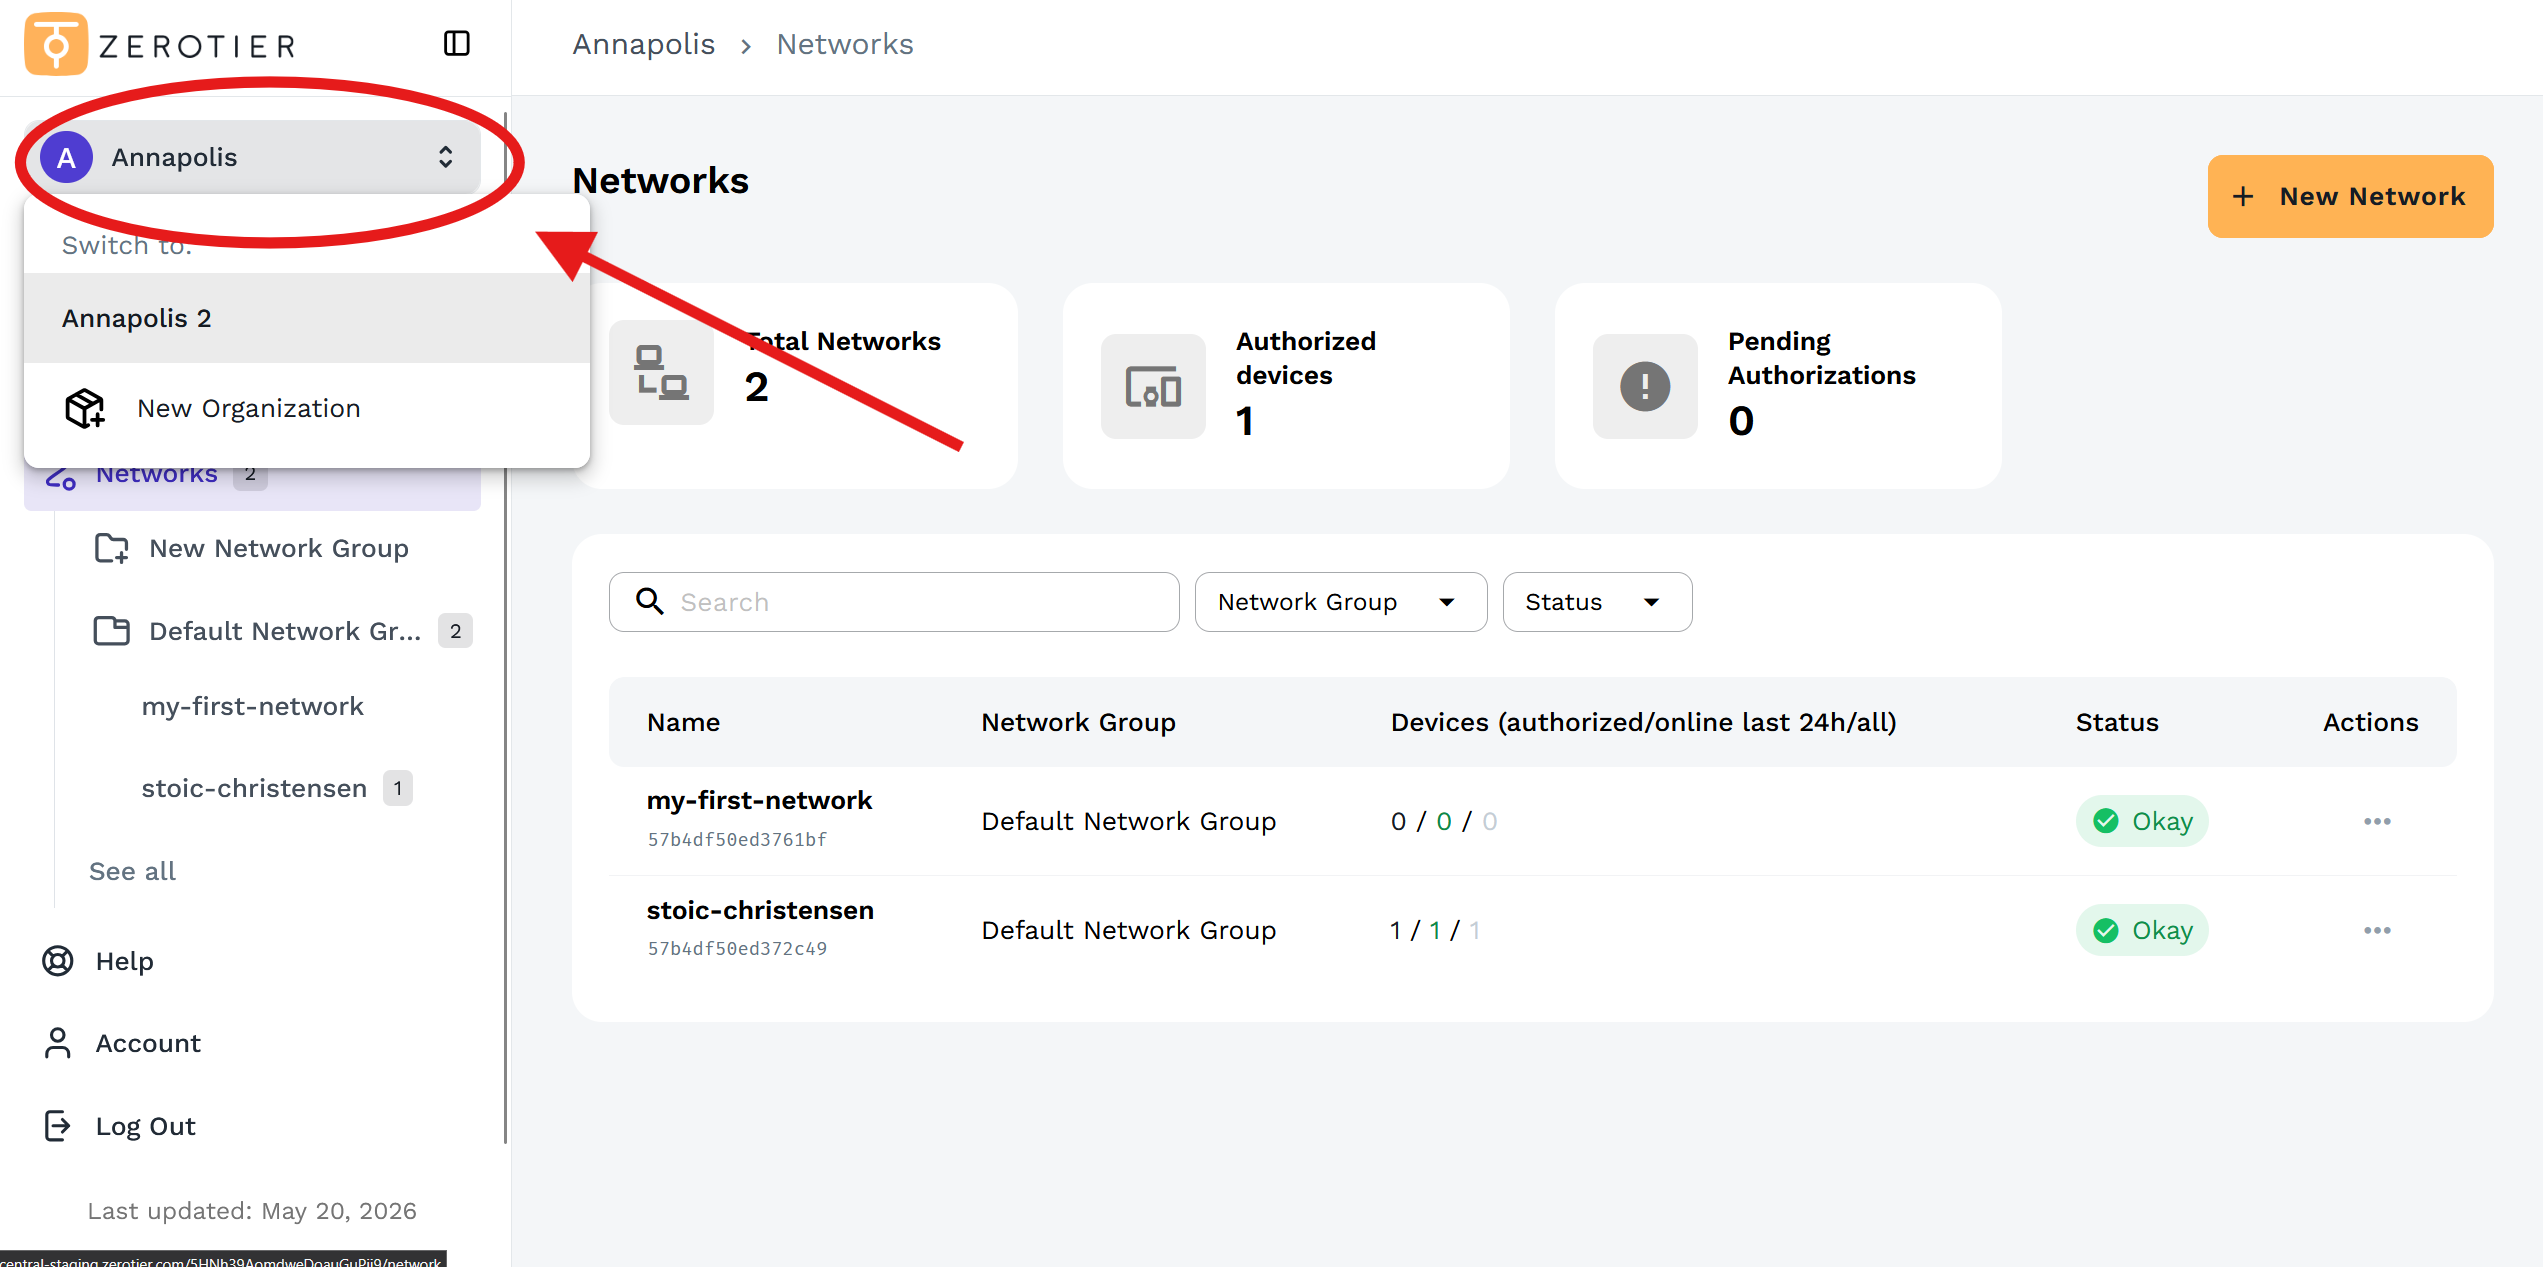The image size is (2543, 1267).
Task: Select stoic-christensen in sidebar
Action: click(254, 788)
